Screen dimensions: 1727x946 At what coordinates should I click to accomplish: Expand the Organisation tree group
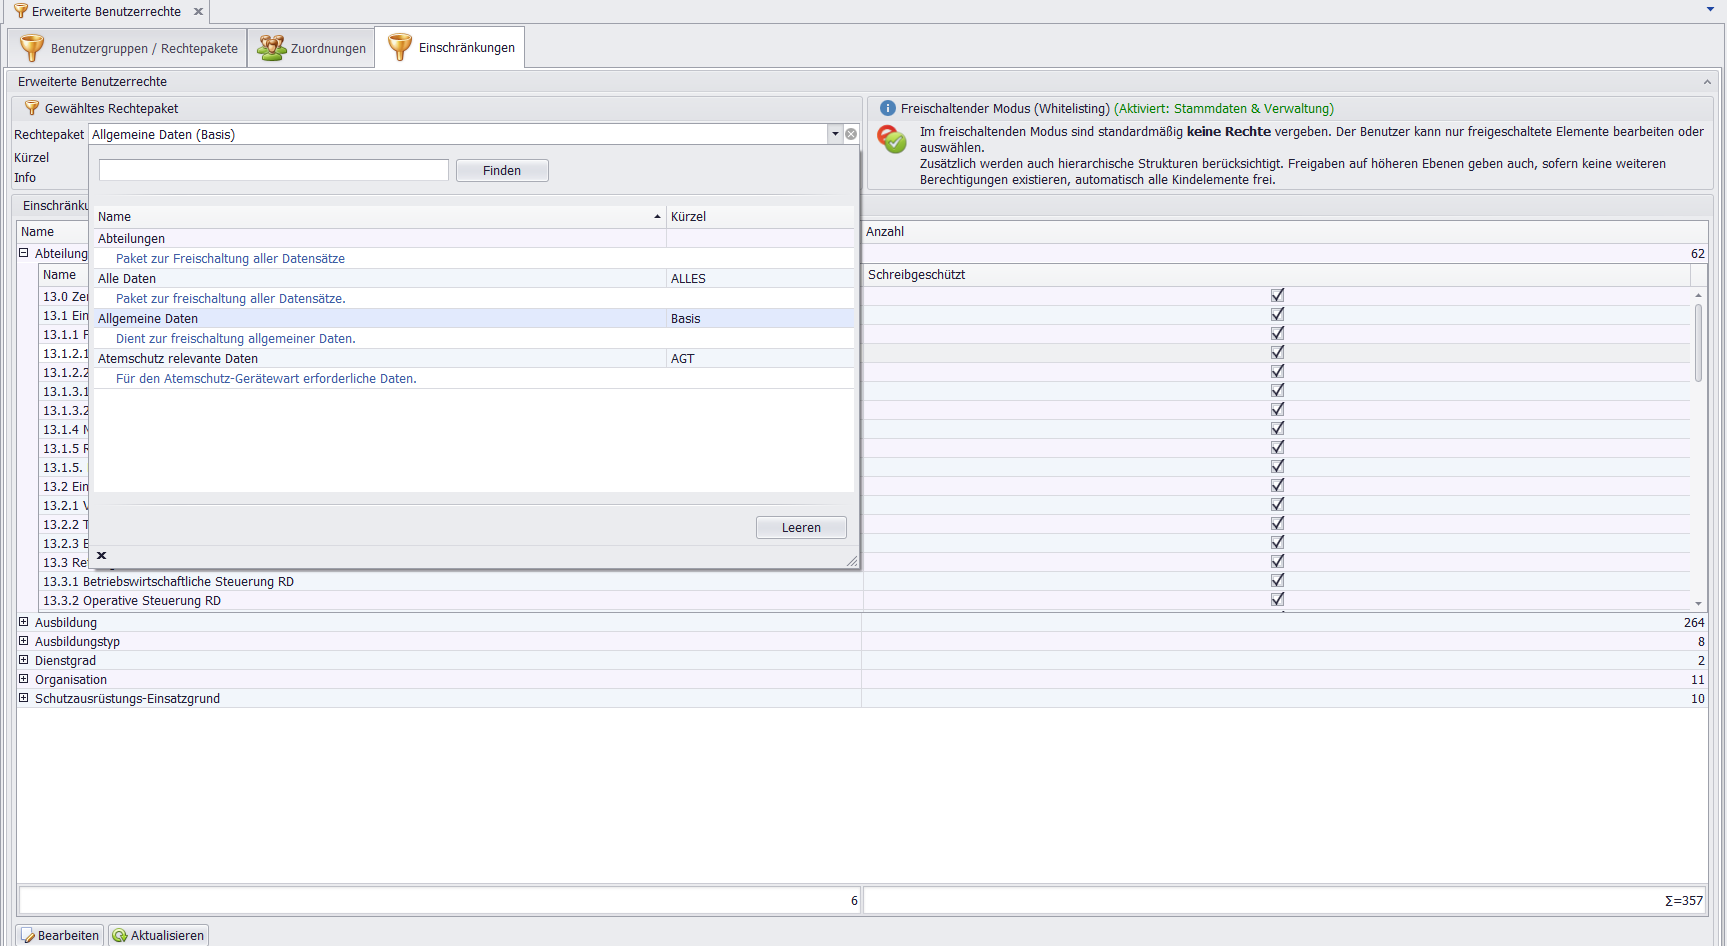(24, 679)
